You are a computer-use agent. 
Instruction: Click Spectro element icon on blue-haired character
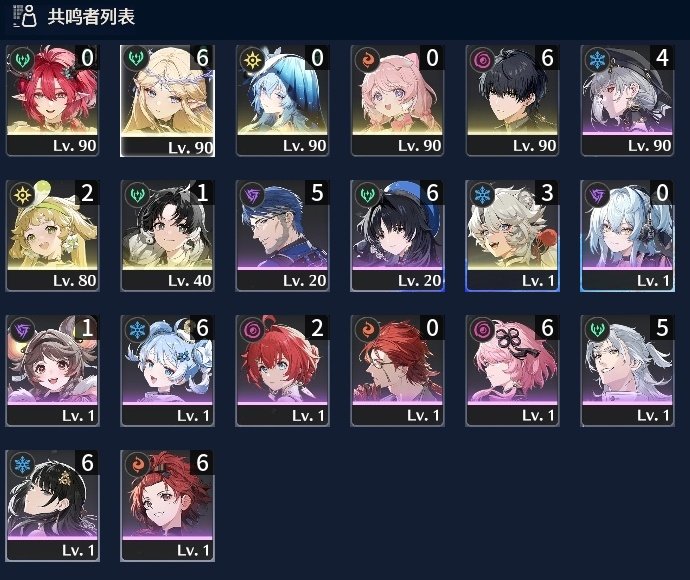[x=252, y=59]
